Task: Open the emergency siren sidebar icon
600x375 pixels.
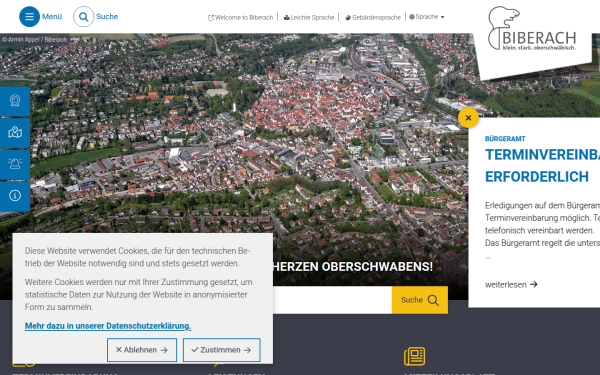Action: pyautogui.click(x=15, y=165)
